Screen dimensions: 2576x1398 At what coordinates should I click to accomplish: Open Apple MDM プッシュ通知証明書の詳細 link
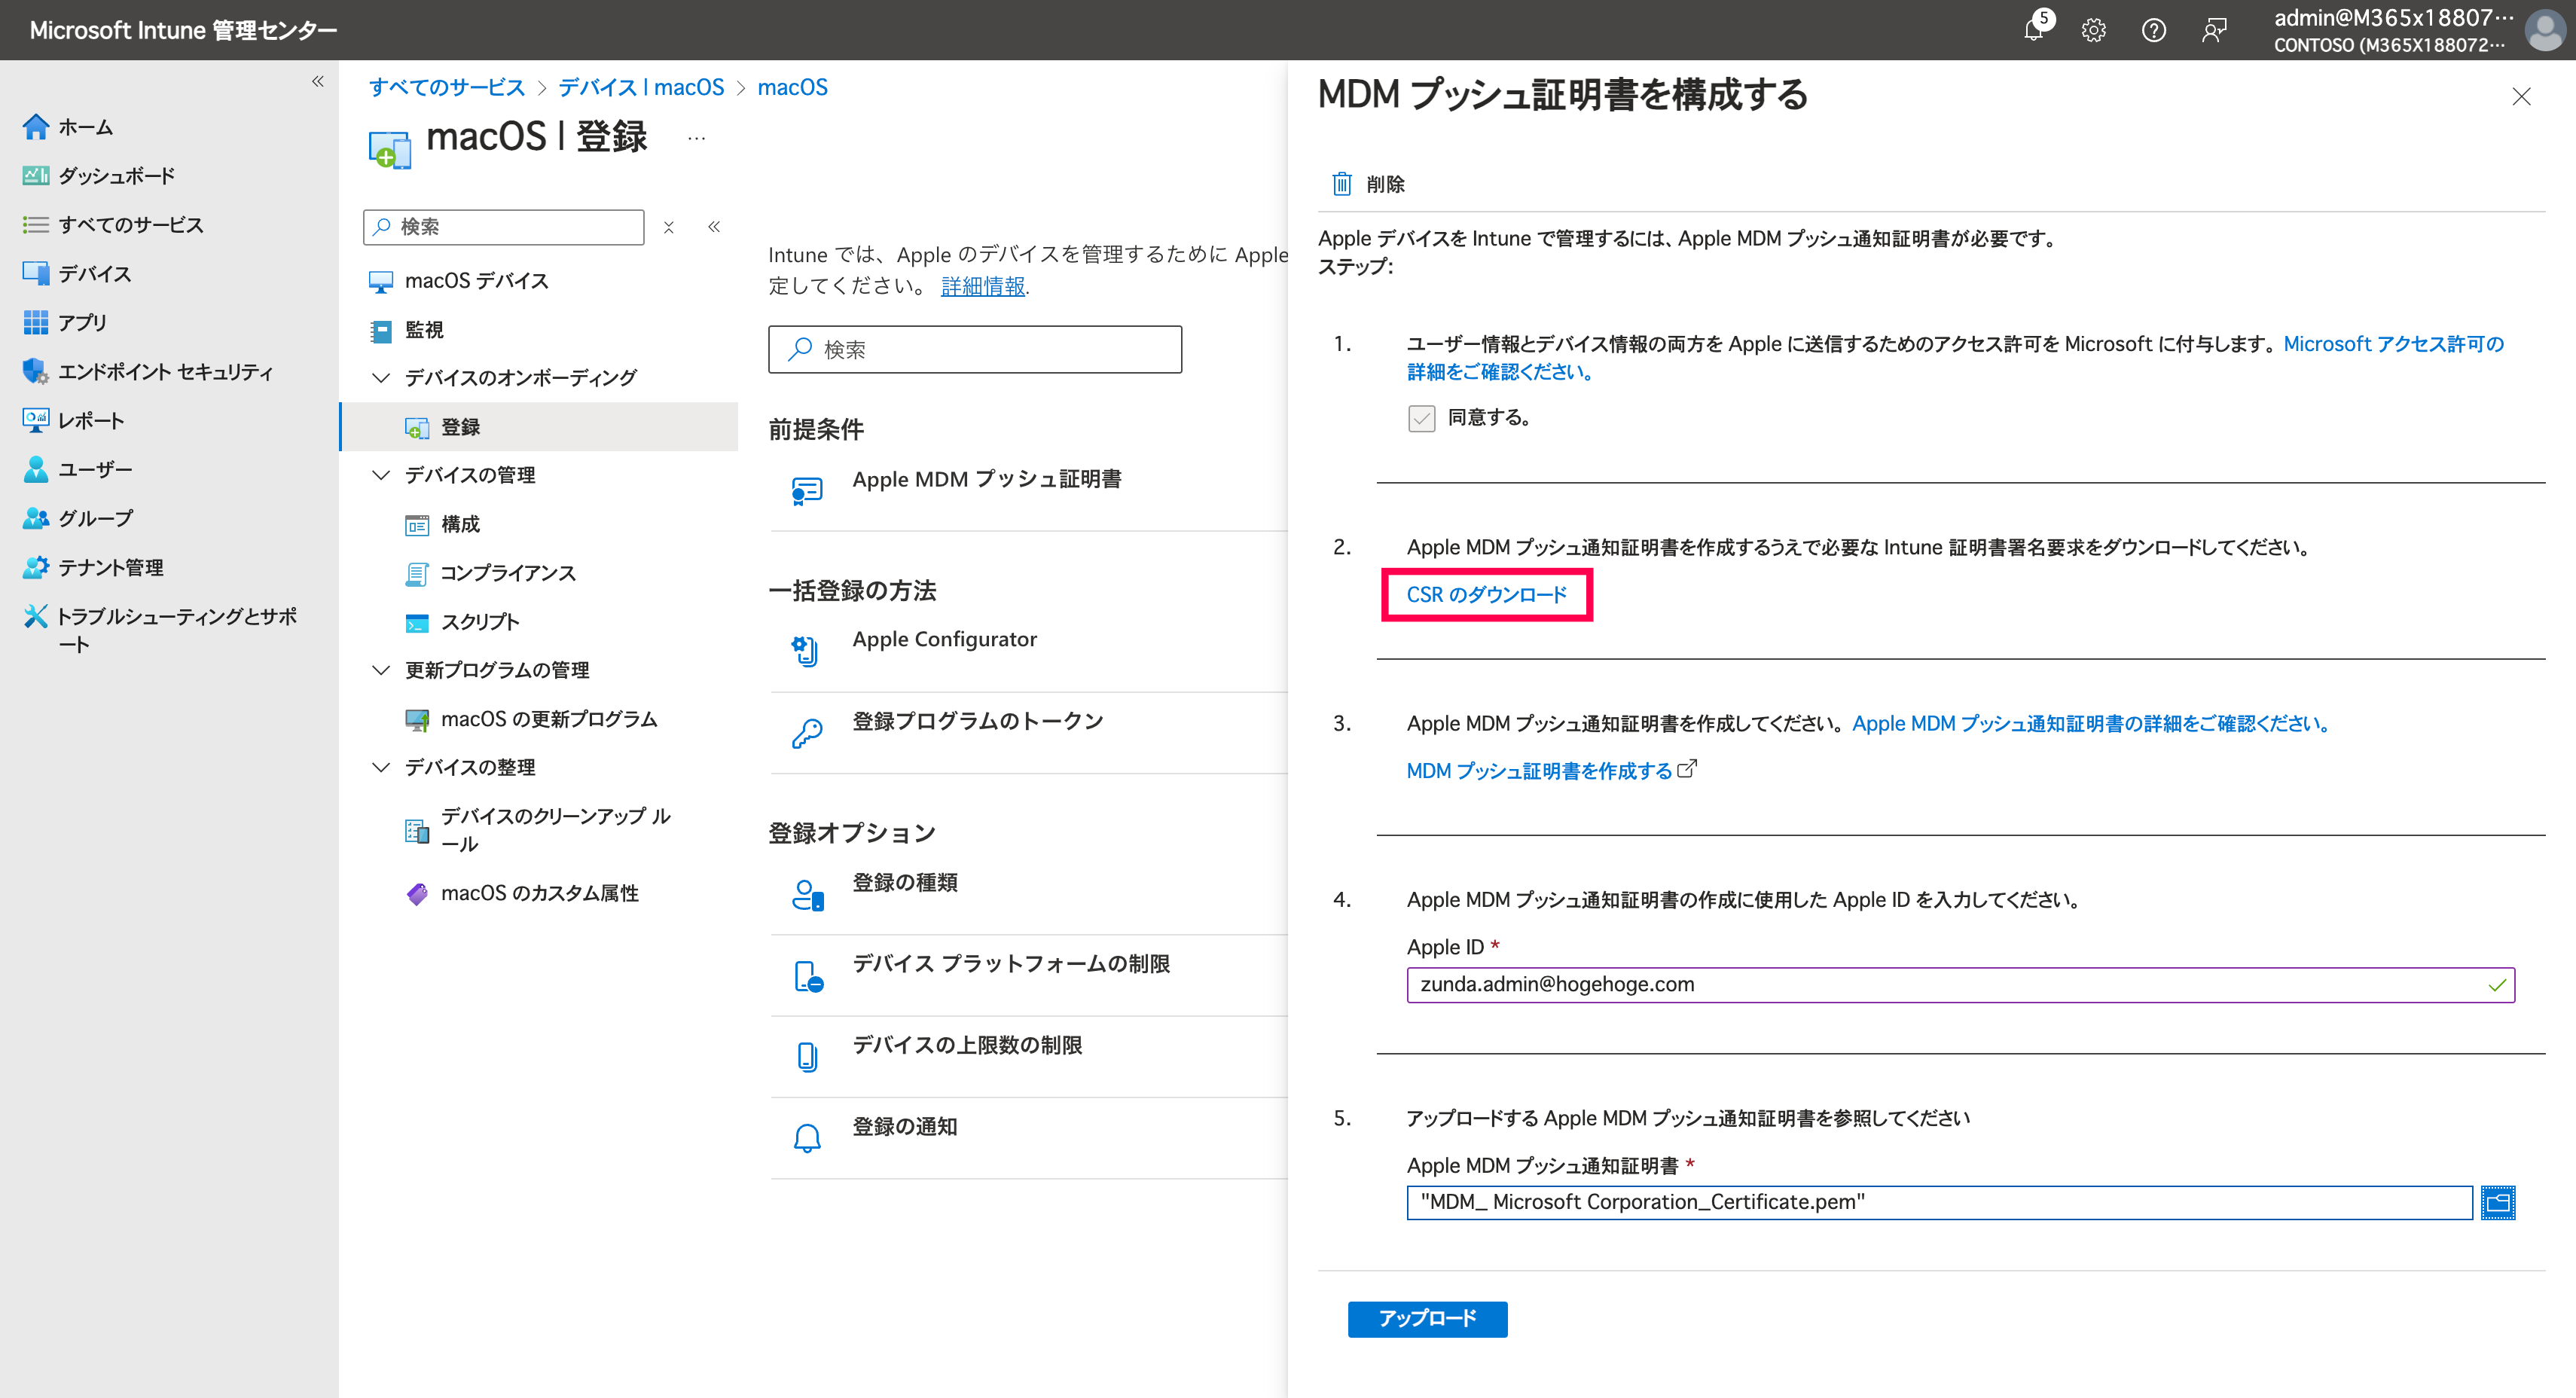click(2090, 723)
